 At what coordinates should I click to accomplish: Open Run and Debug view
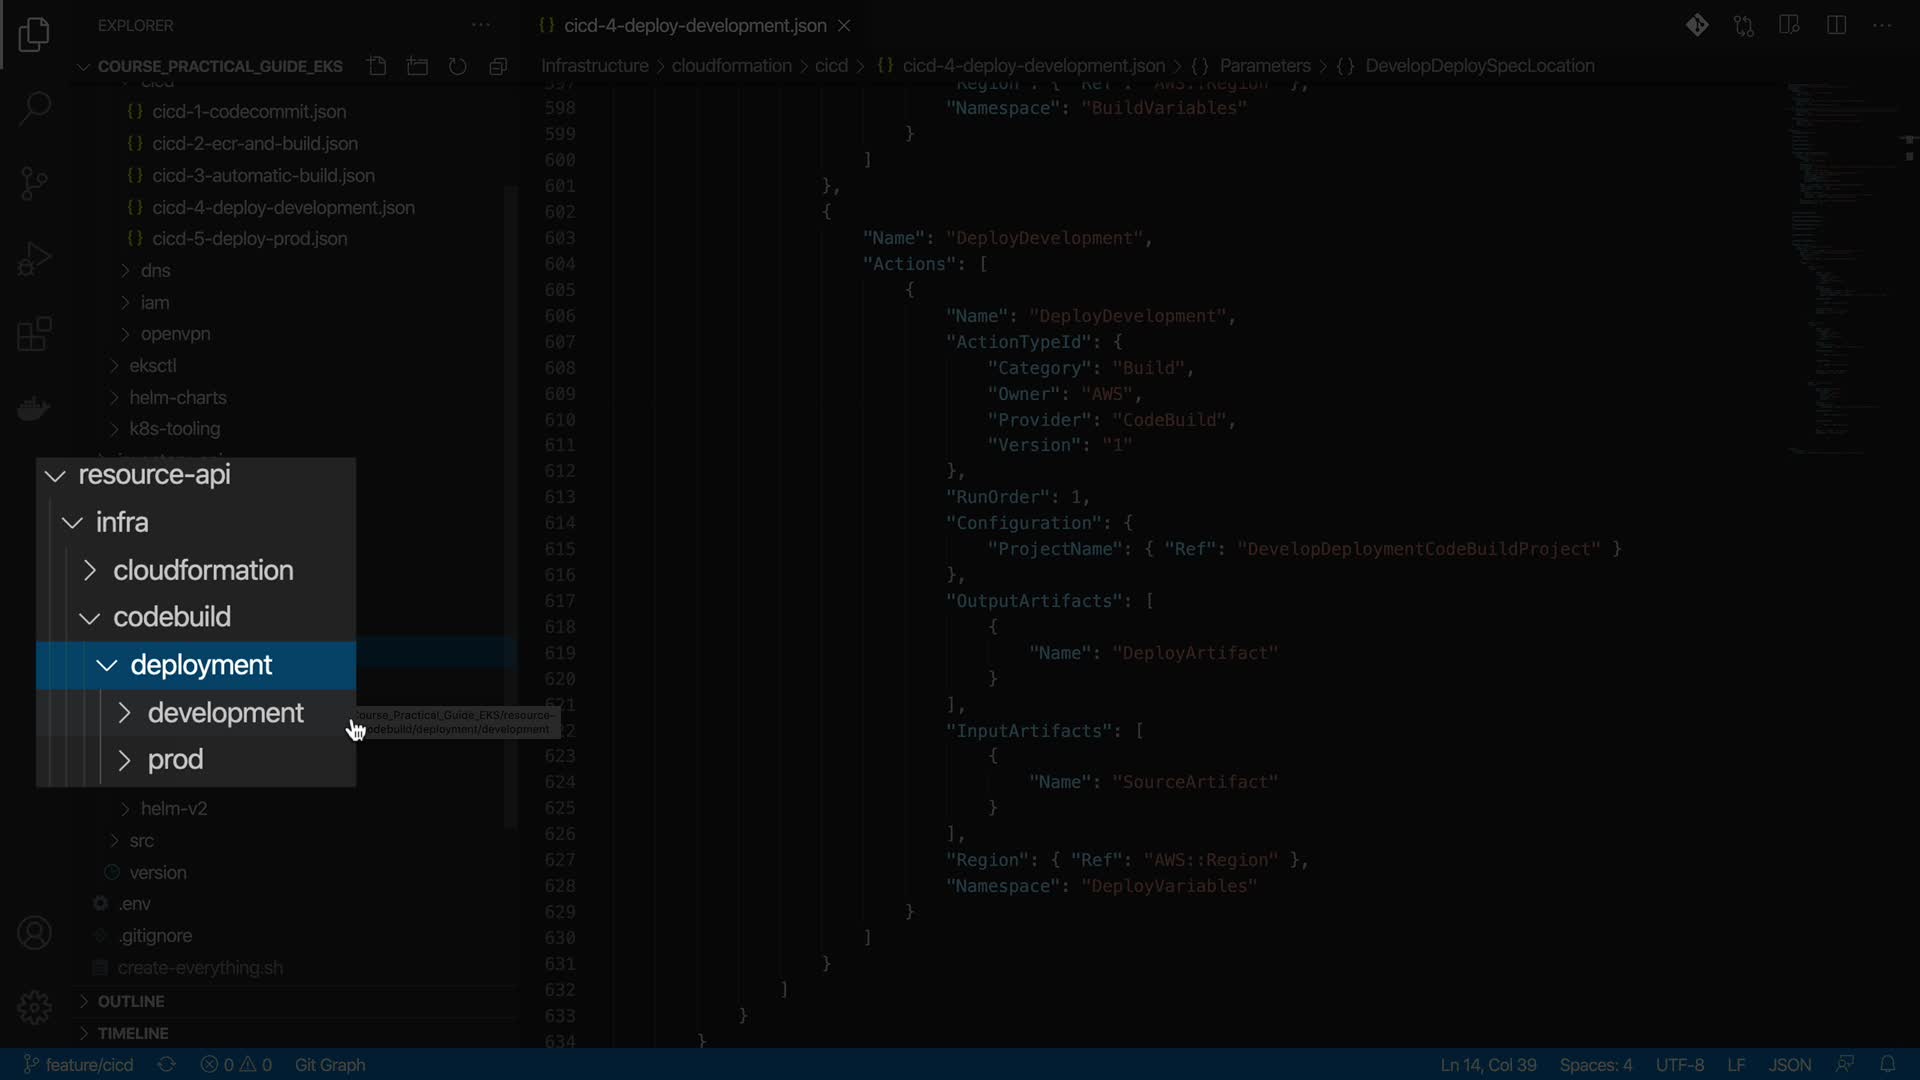(x=34, y=259)
